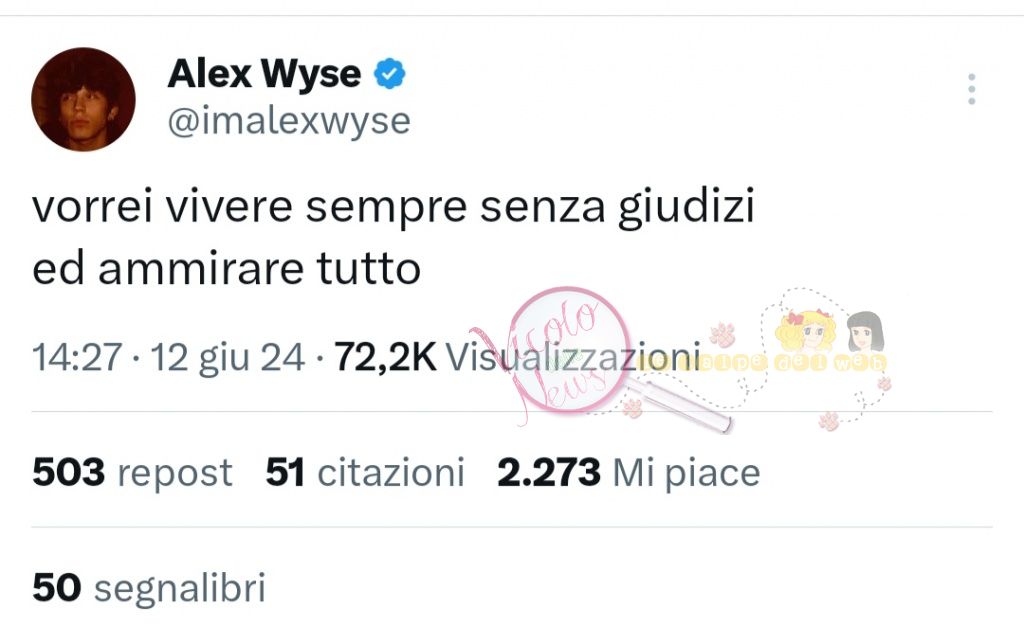The height and width of the screenshot is (626, 1024).
Task: Click the pink magnifying glass watermark lens
Action: [x=569, y=349]
